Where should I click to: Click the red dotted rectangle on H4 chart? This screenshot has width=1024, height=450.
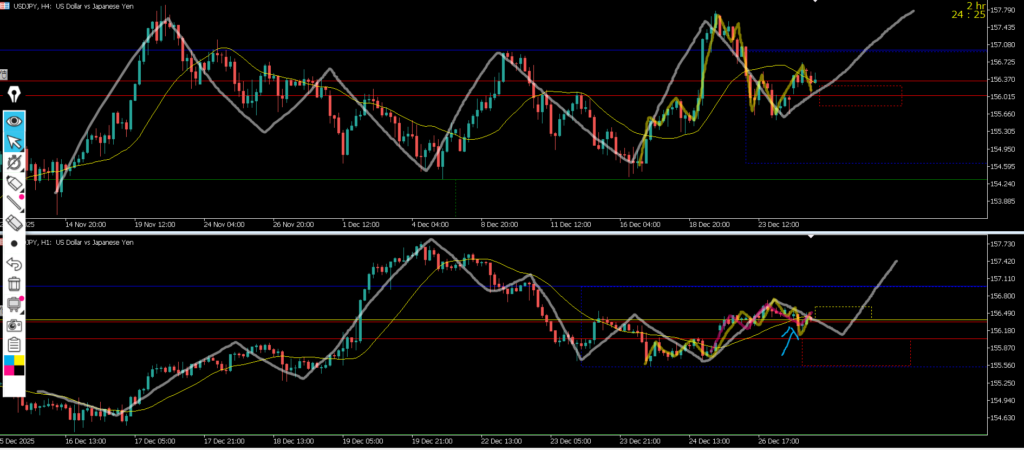(860, 95)
